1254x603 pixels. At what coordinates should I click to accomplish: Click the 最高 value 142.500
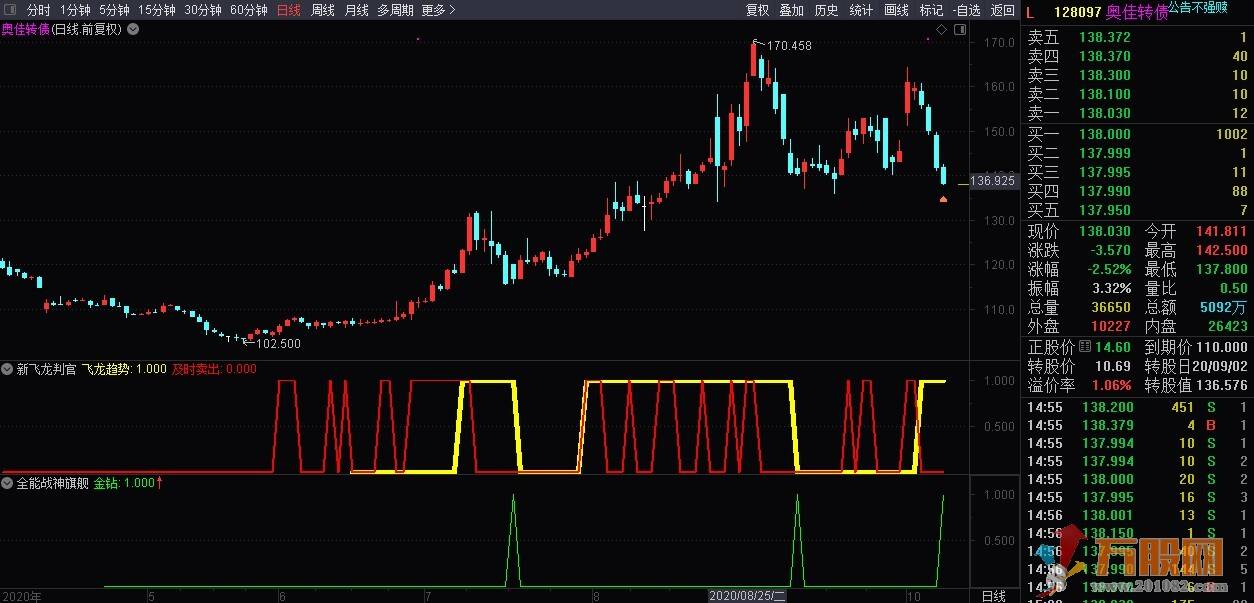coord(1221,250)
